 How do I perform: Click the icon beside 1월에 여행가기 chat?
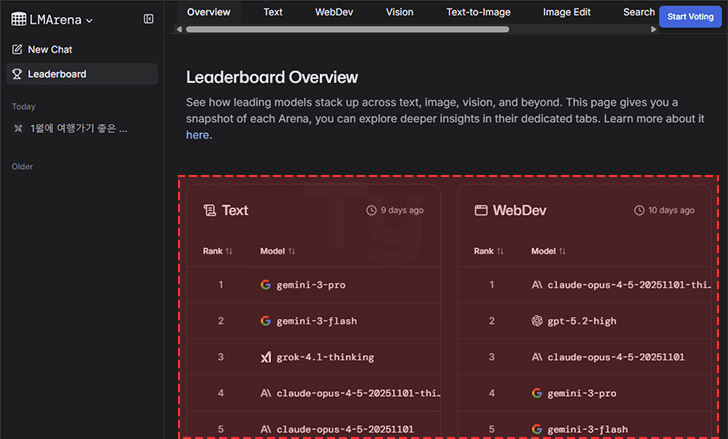18,128
